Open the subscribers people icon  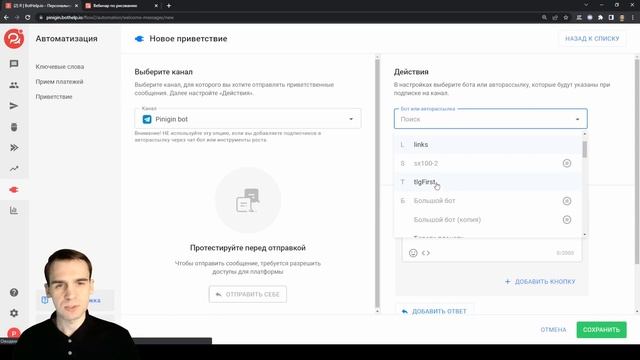[x=14, y=85]
